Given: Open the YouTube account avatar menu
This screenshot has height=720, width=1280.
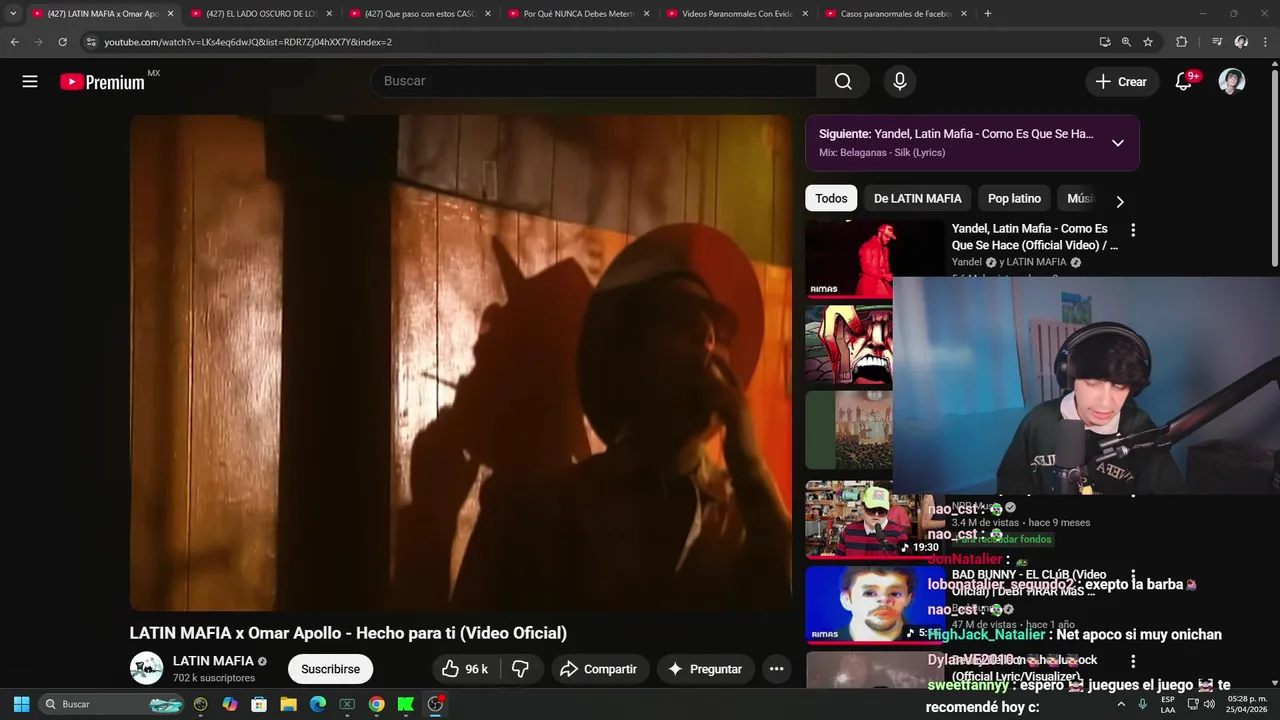Looking at the screenshot, I should click(1232, 82).
